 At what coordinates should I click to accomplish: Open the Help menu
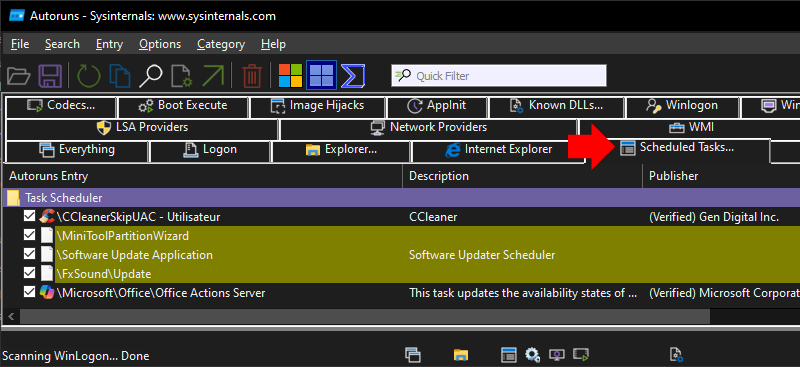coord(273,44)
